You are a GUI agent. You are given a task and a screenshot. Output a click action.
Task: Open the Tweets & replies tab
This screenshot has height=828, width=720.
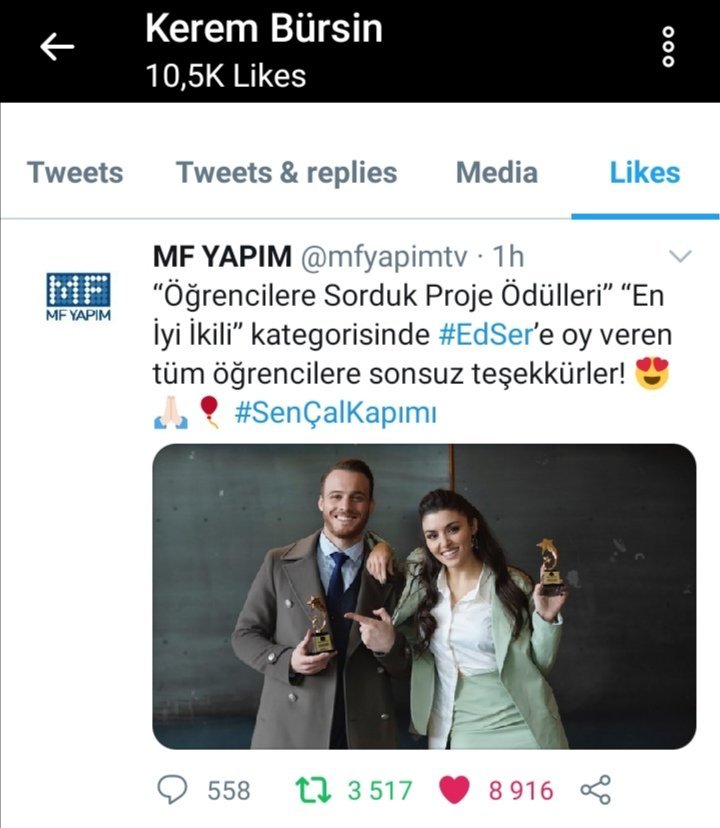pos(287,173)
